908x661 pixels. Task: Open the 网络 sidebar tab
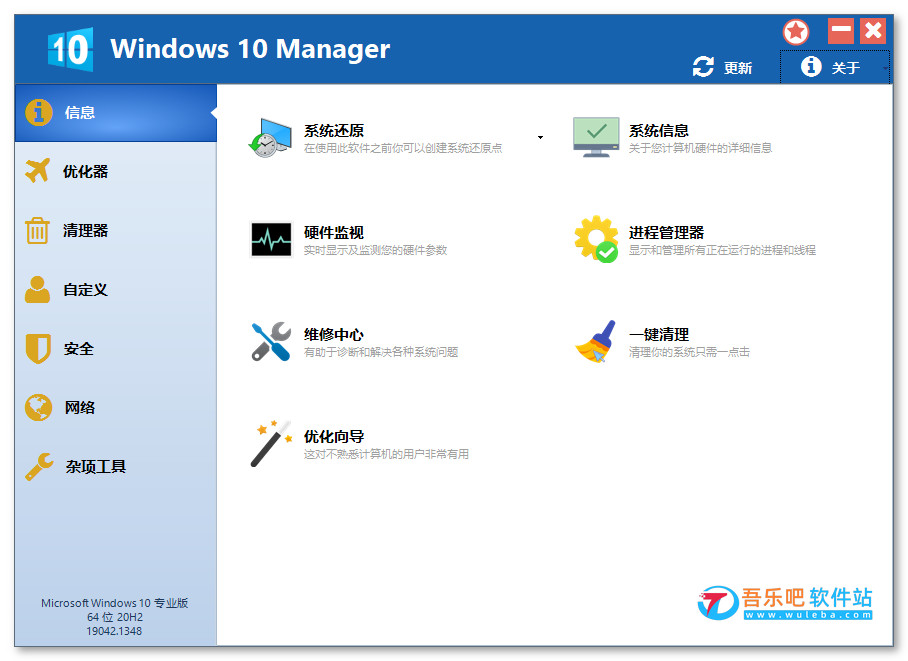(116, 408)
